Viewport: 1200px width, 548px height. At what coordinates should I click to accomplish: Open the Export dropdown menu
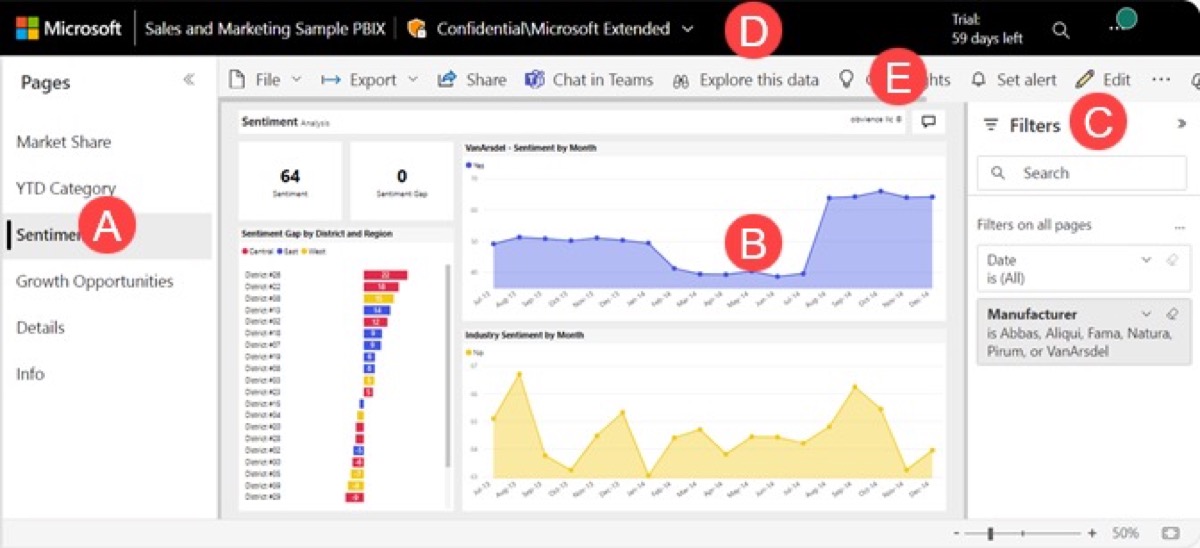point(370,80)
